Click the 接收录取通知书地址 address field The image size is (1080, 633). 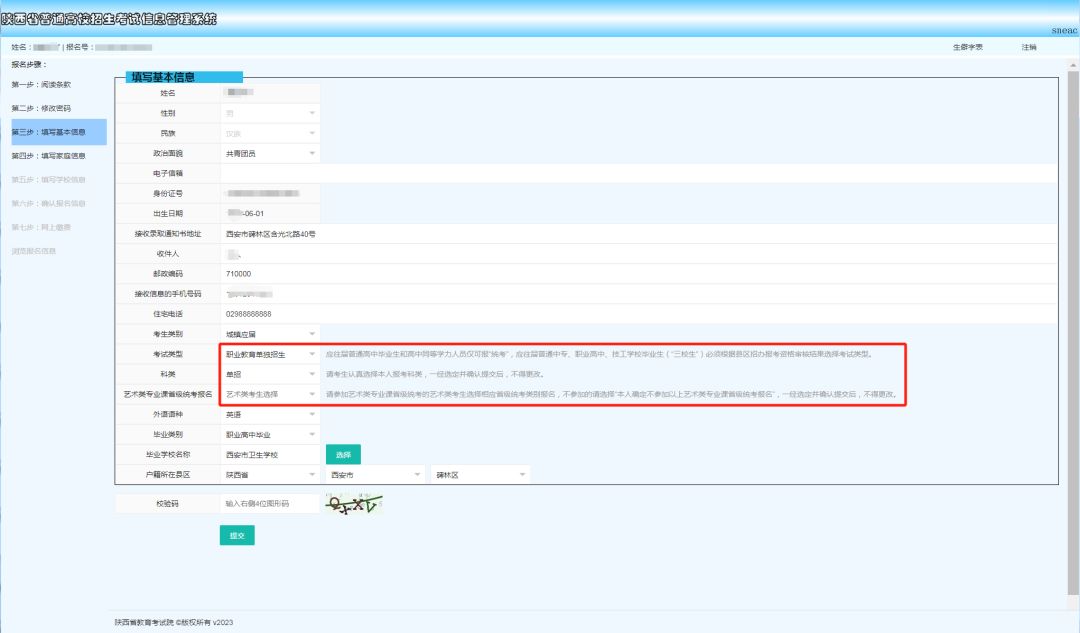pos(638,234)
